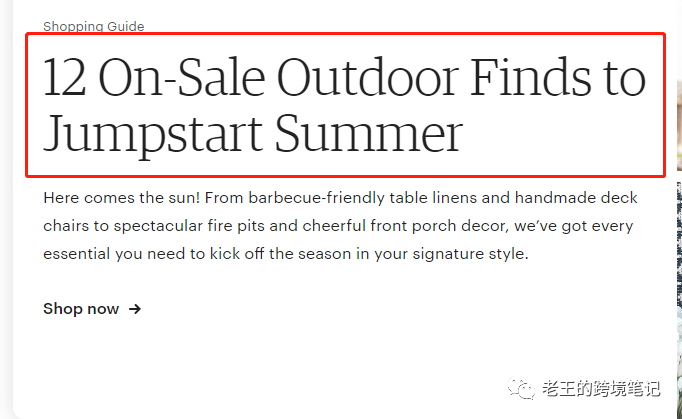Click the number 12 in the headline
682x419 pixels.
64,77
